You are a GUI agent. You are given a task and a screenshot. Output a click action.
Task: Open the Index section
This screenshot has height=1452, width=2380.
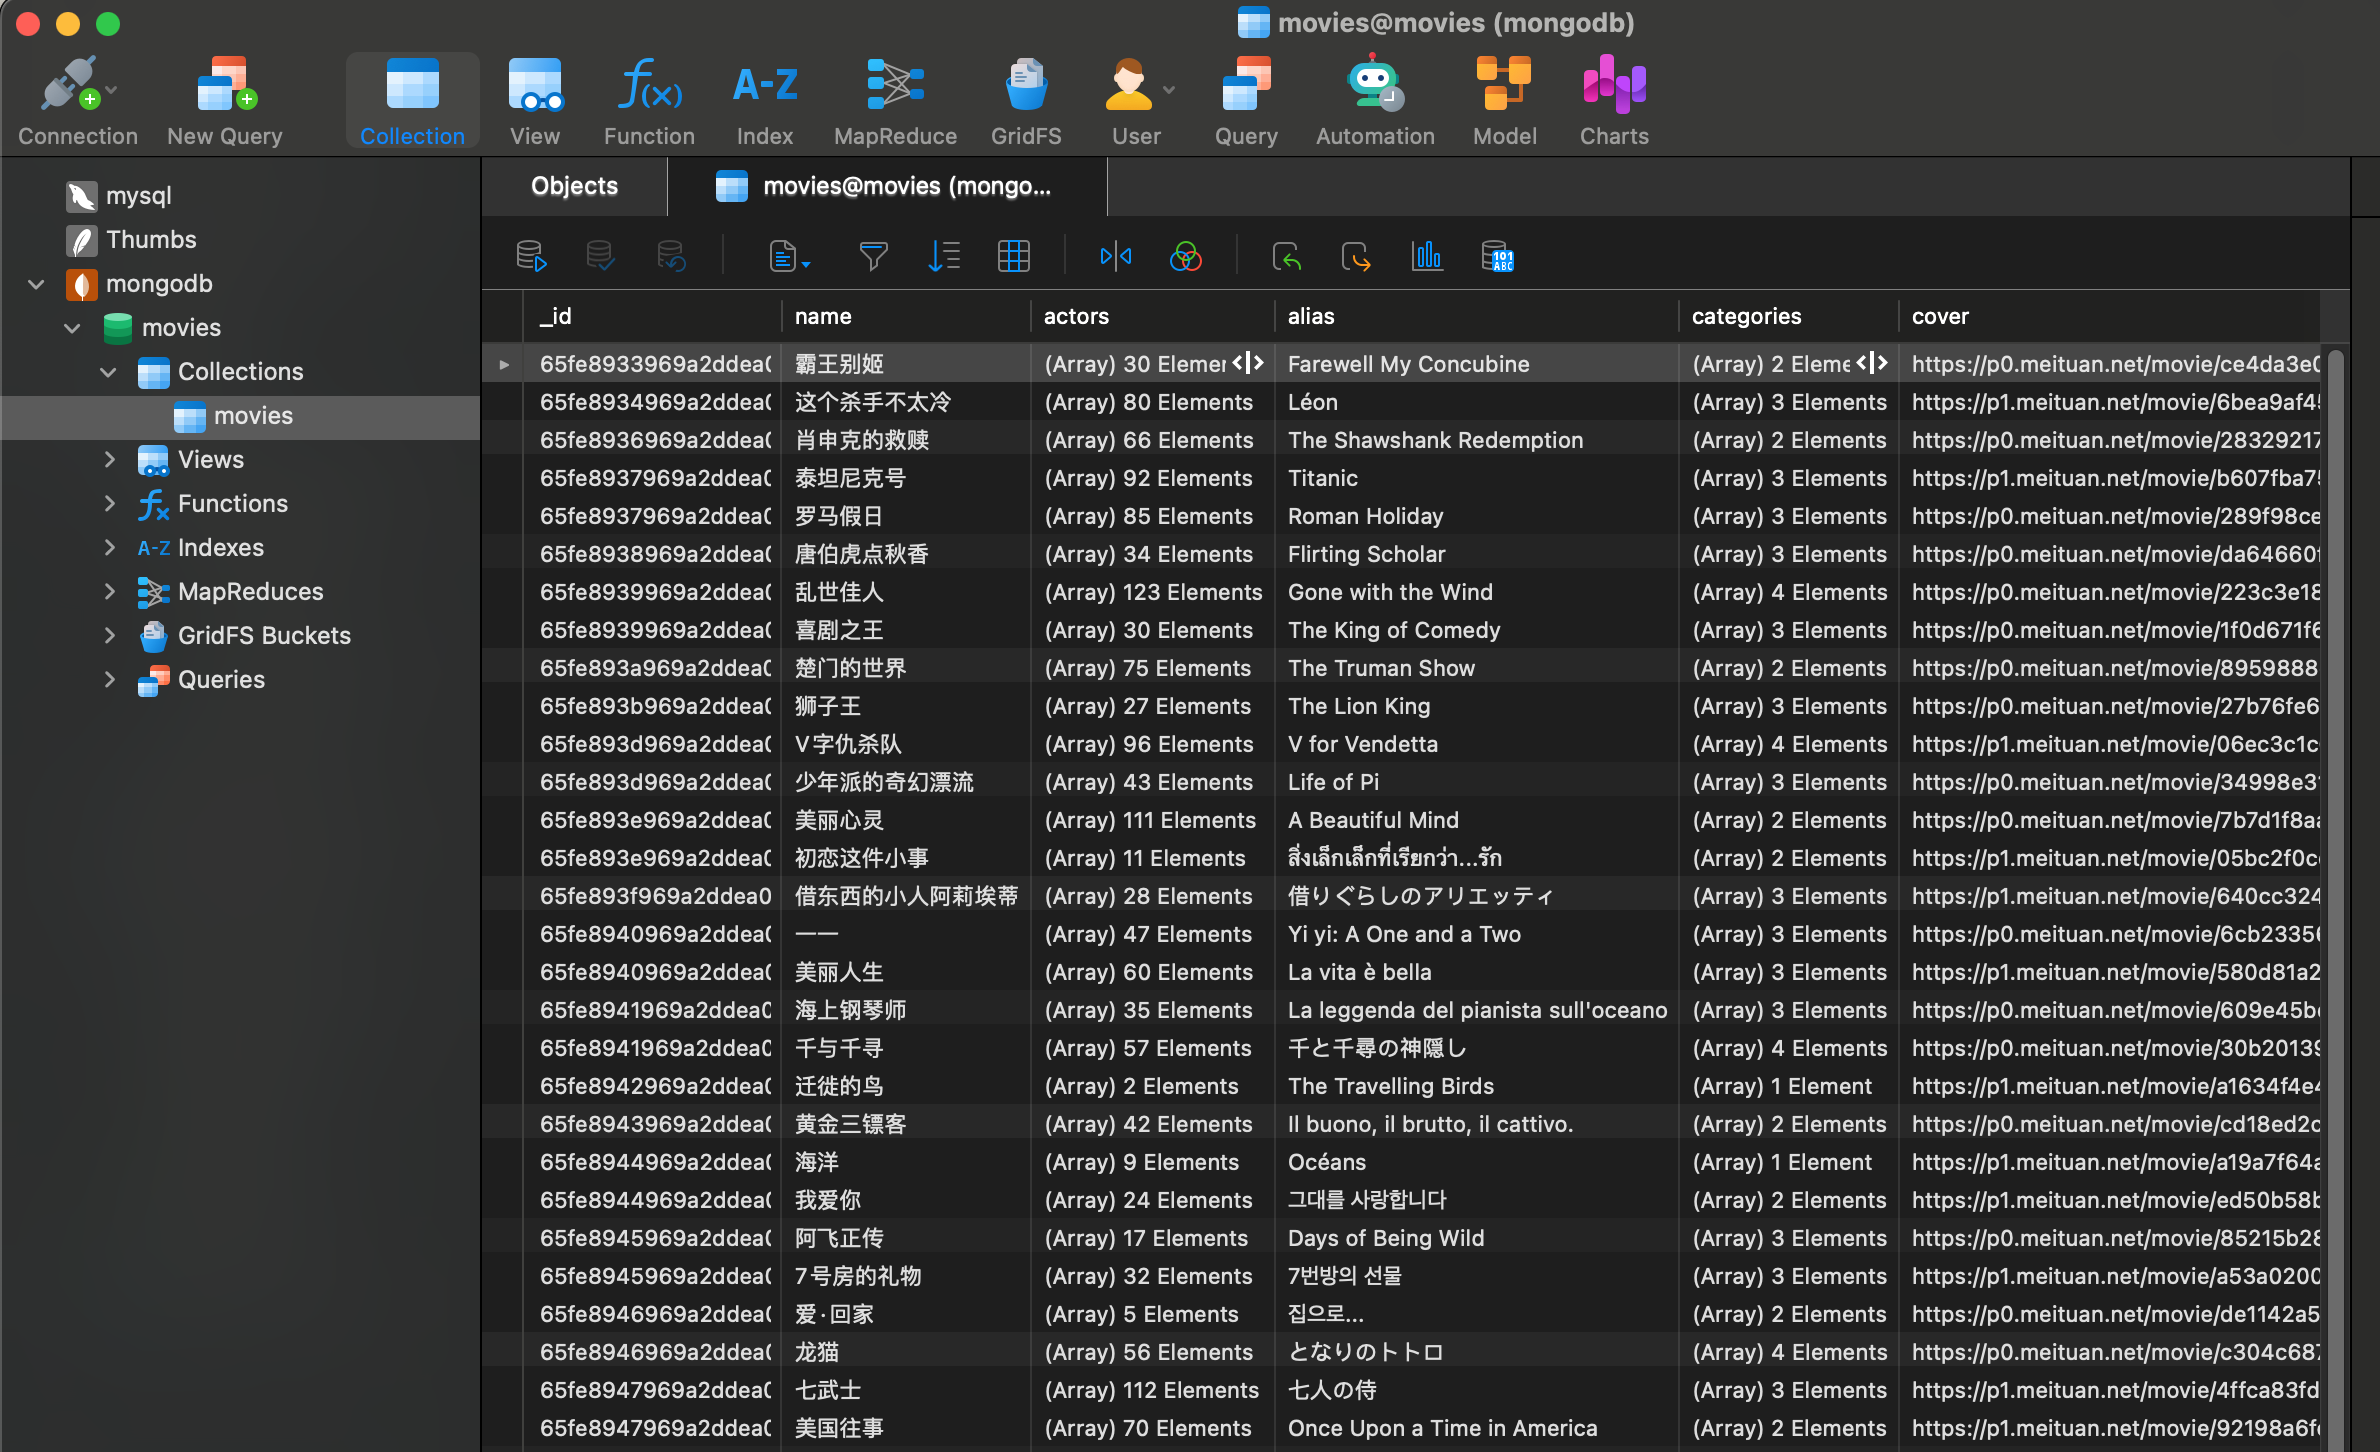pos(765,102)
